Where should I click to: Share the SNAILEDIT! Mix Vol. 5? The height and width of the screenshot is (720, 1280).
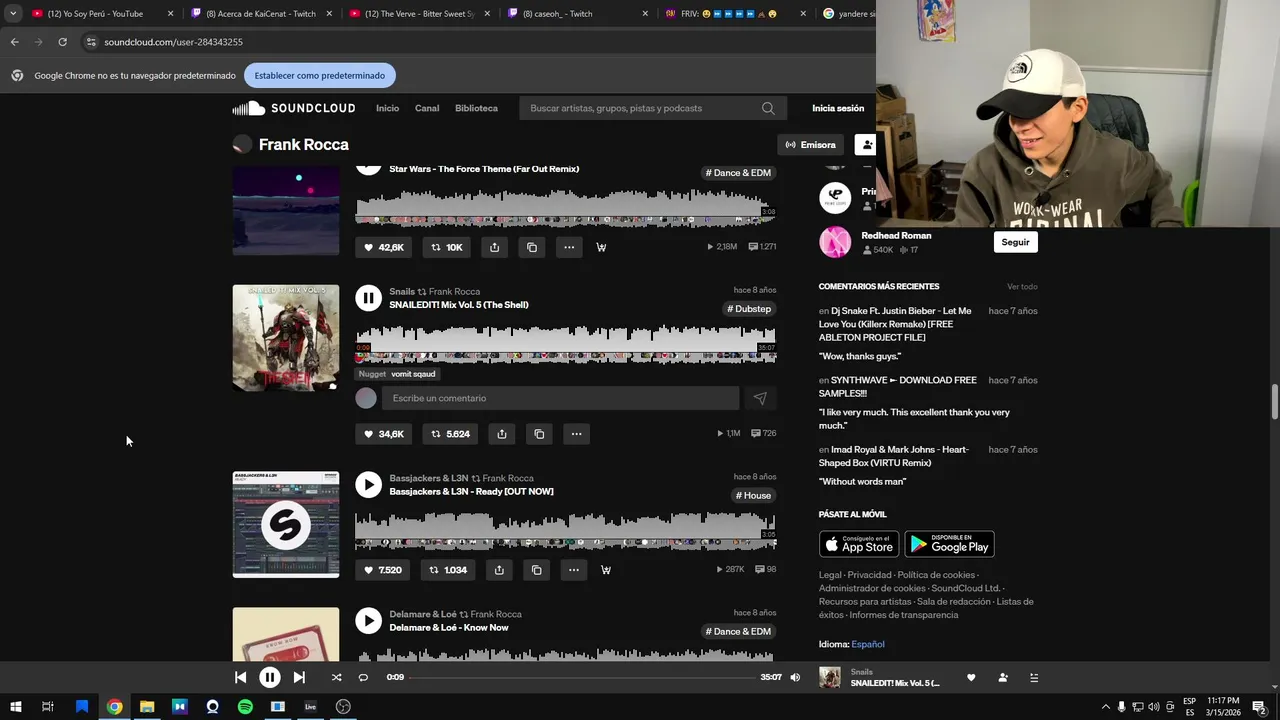(502, 434)
